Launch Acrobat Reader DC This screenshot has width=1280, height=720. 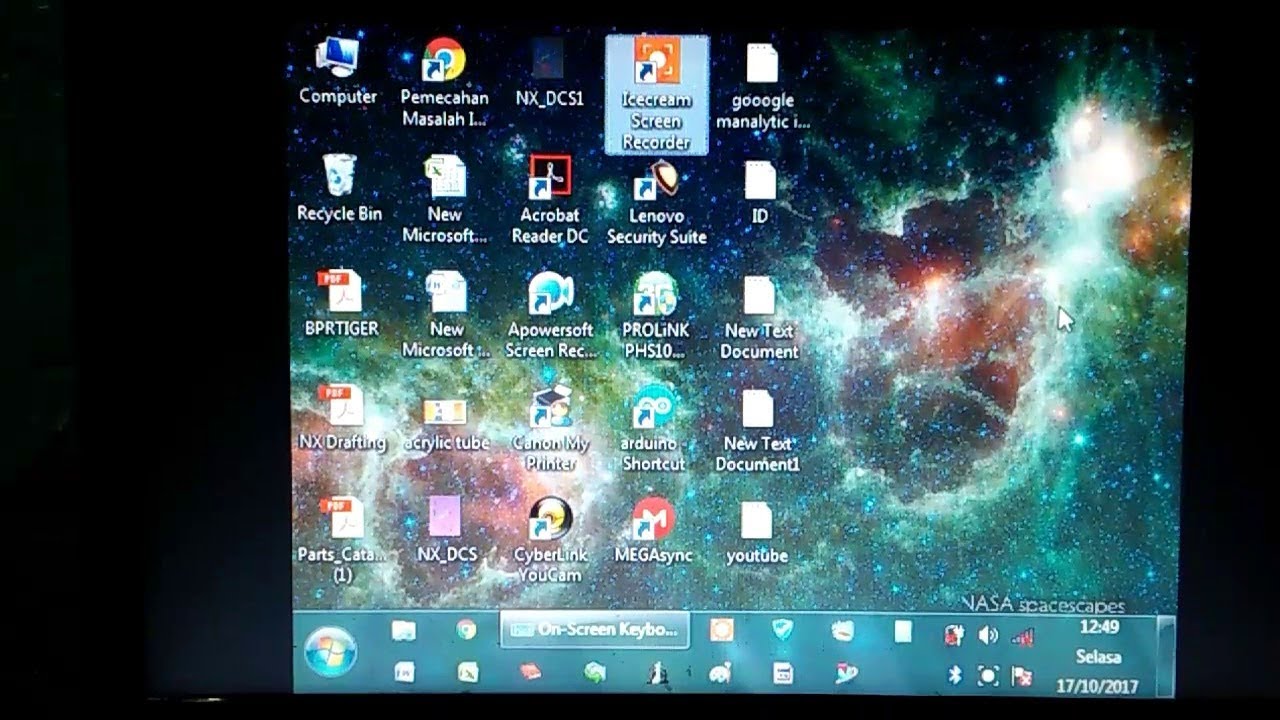(x=550, y=200)
